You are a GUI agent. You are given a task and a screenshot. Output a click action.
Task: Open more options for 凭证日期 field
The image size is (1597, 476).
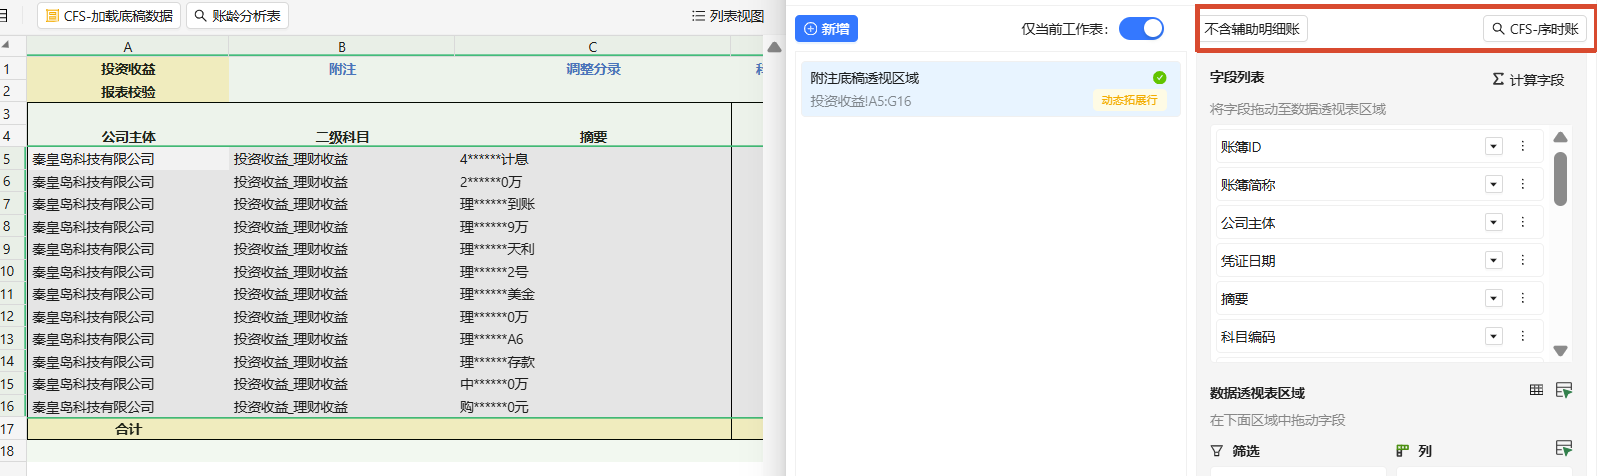[x=1523, y=261]
